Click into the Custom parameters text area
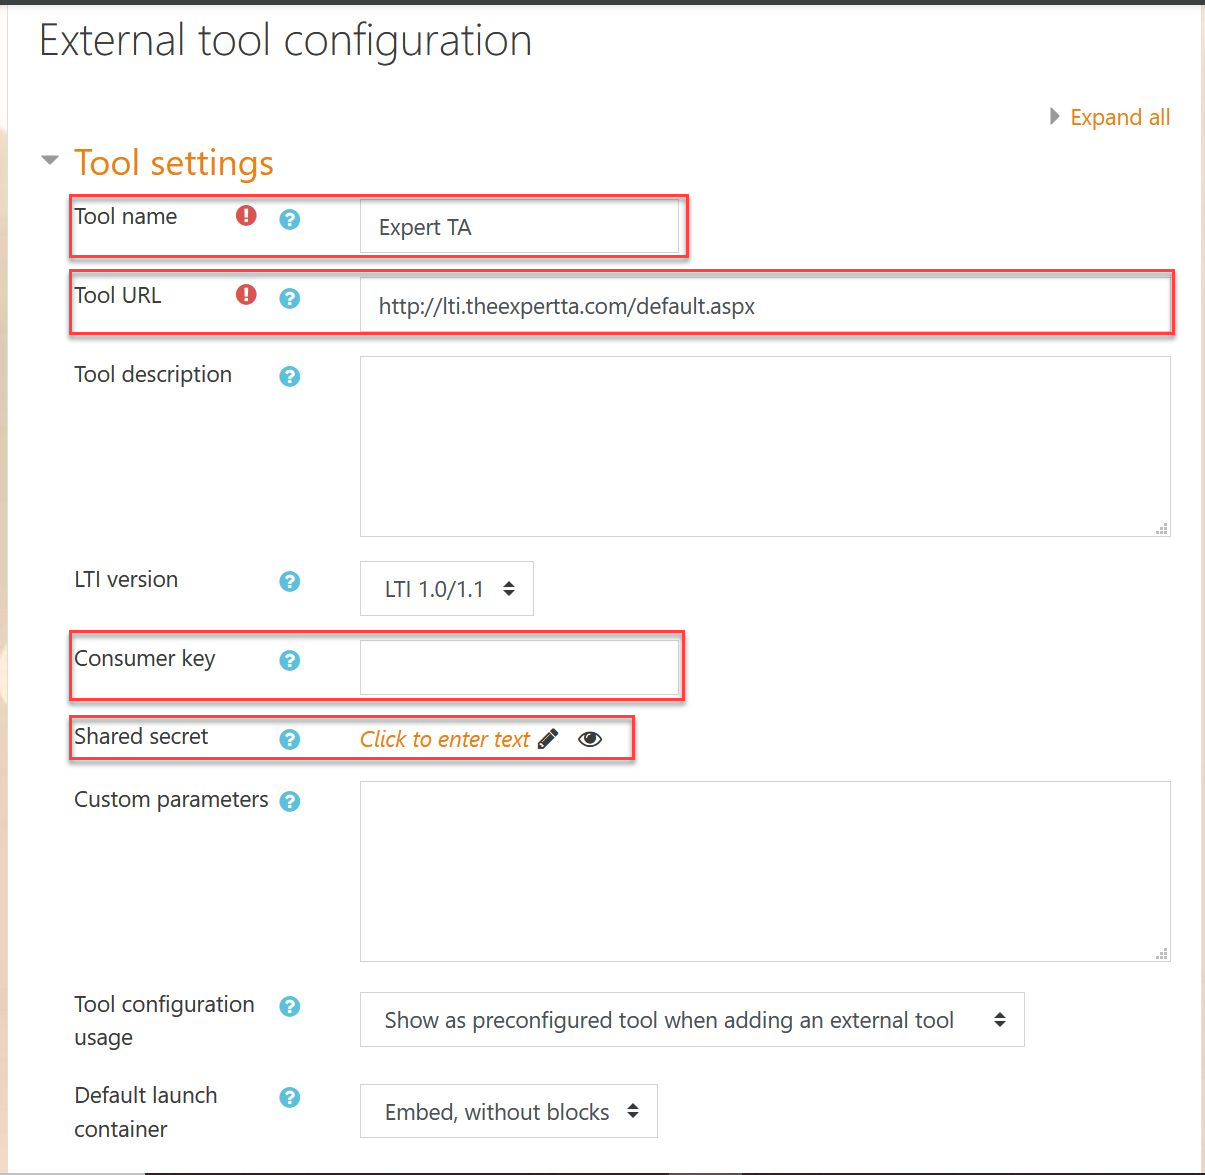Screen dimensions: 1205x1175 [x=765, y=872]
